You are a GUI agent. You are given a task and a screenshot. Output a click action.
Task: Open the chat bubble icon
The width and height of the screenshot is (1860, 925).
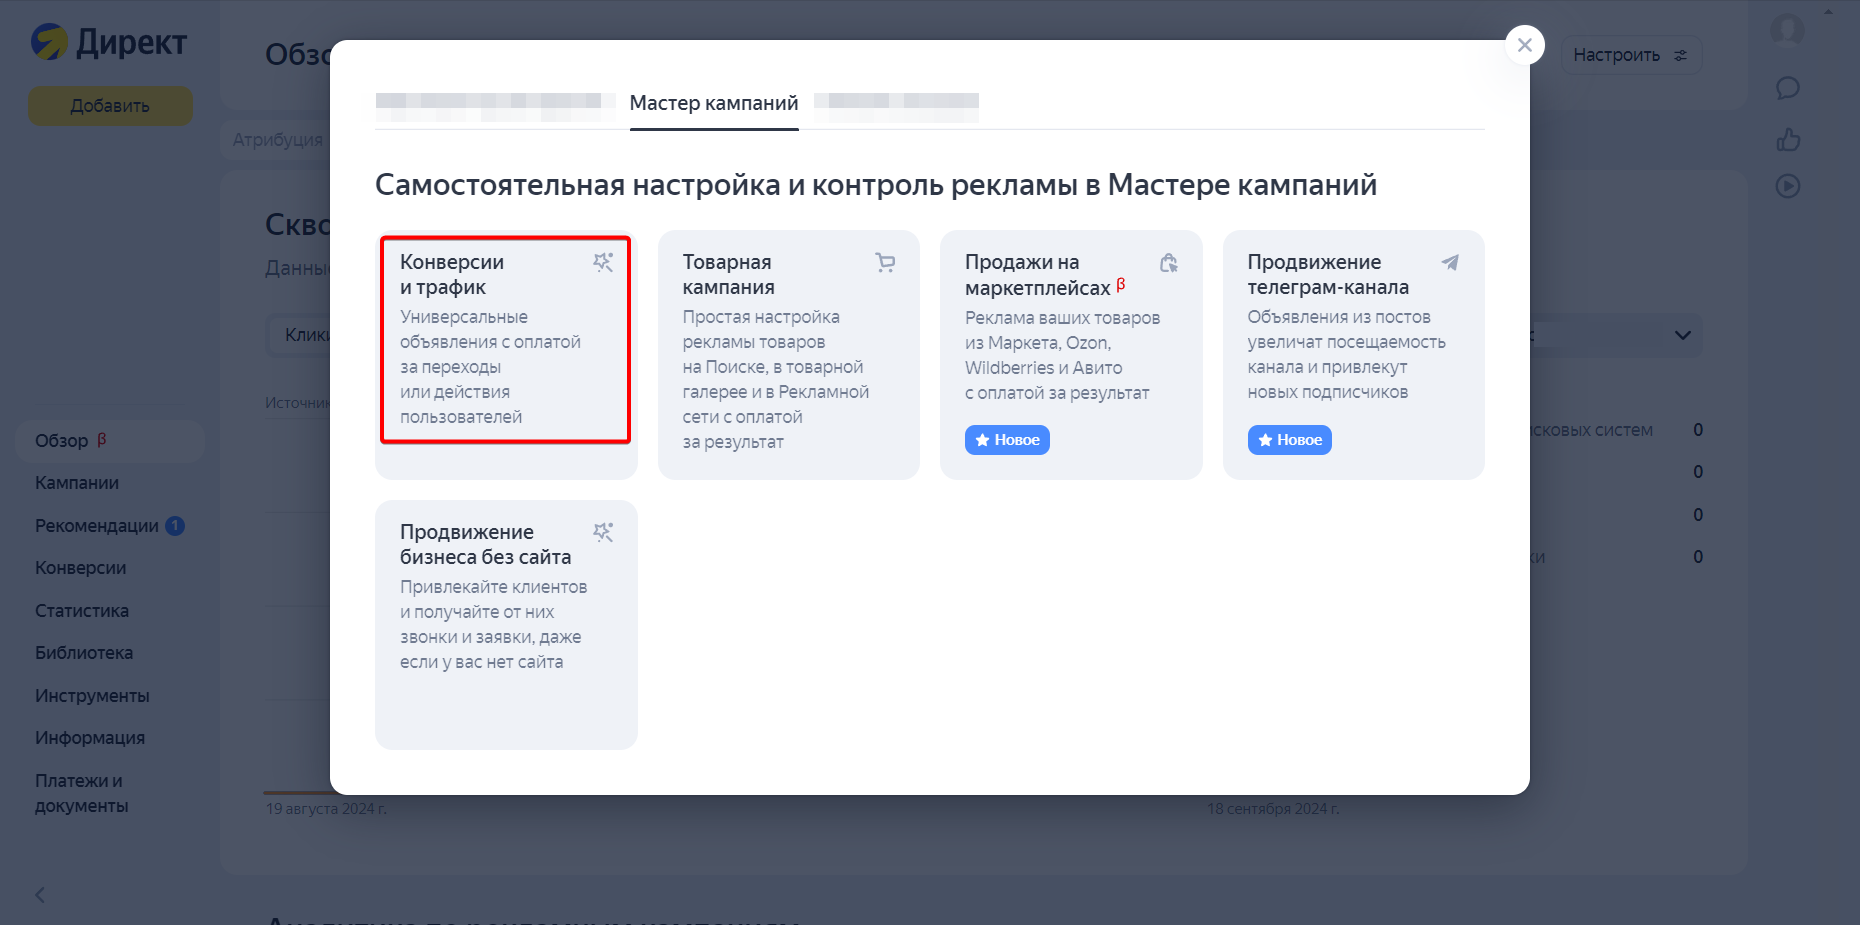coord(1788,88)
